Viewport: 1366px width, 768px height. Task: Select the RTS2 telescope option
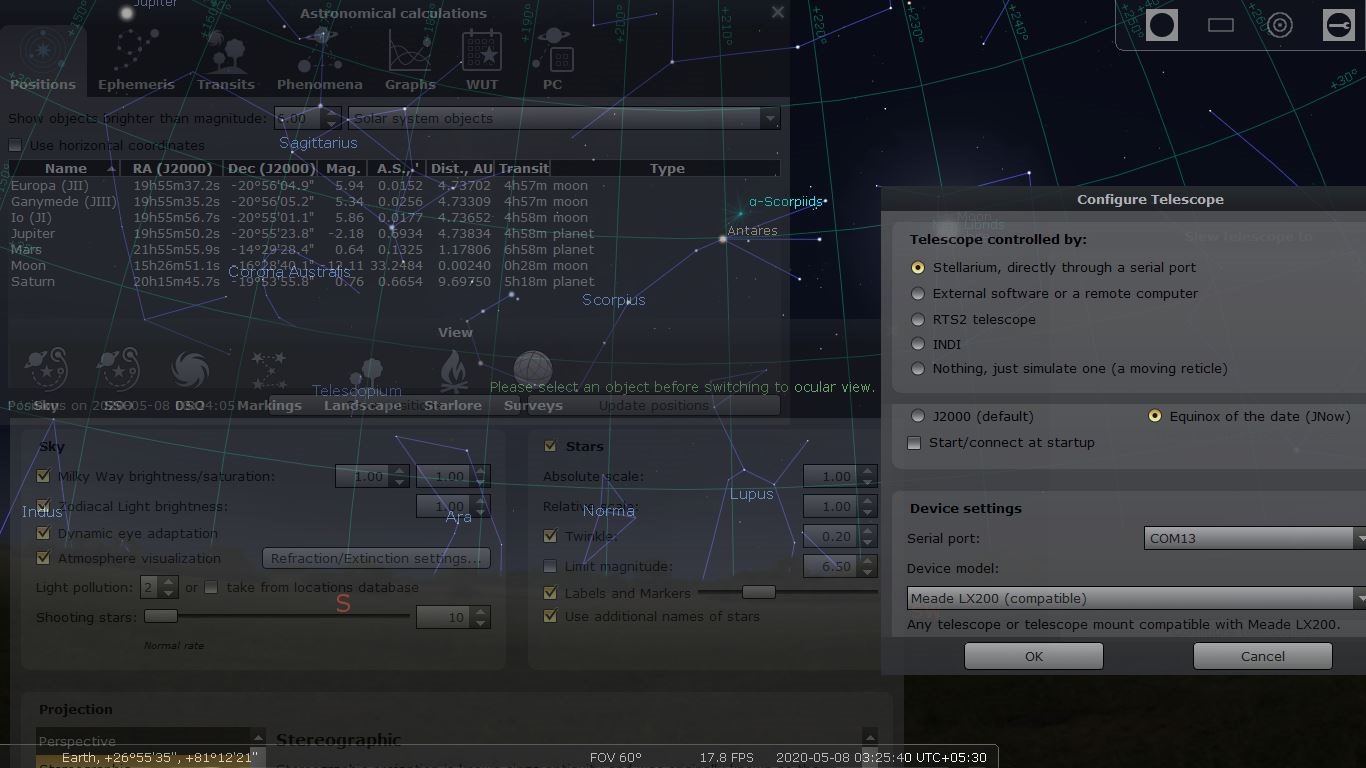pyautogui.click(x=918, y=319)
